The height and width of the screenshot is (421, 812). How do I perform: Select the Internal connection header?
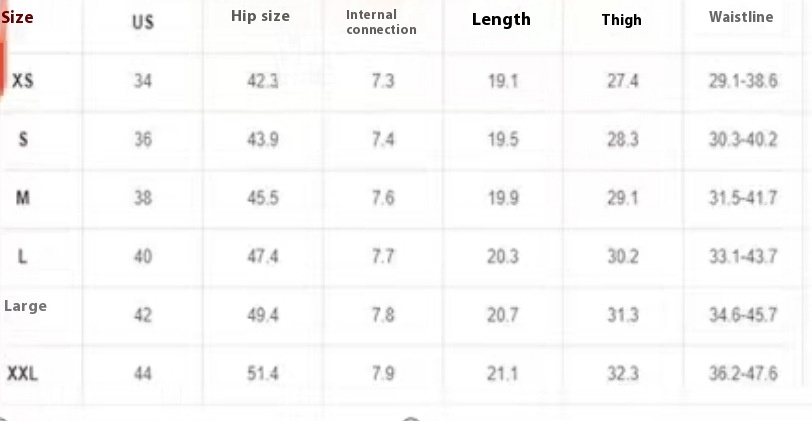pos(382,22)
